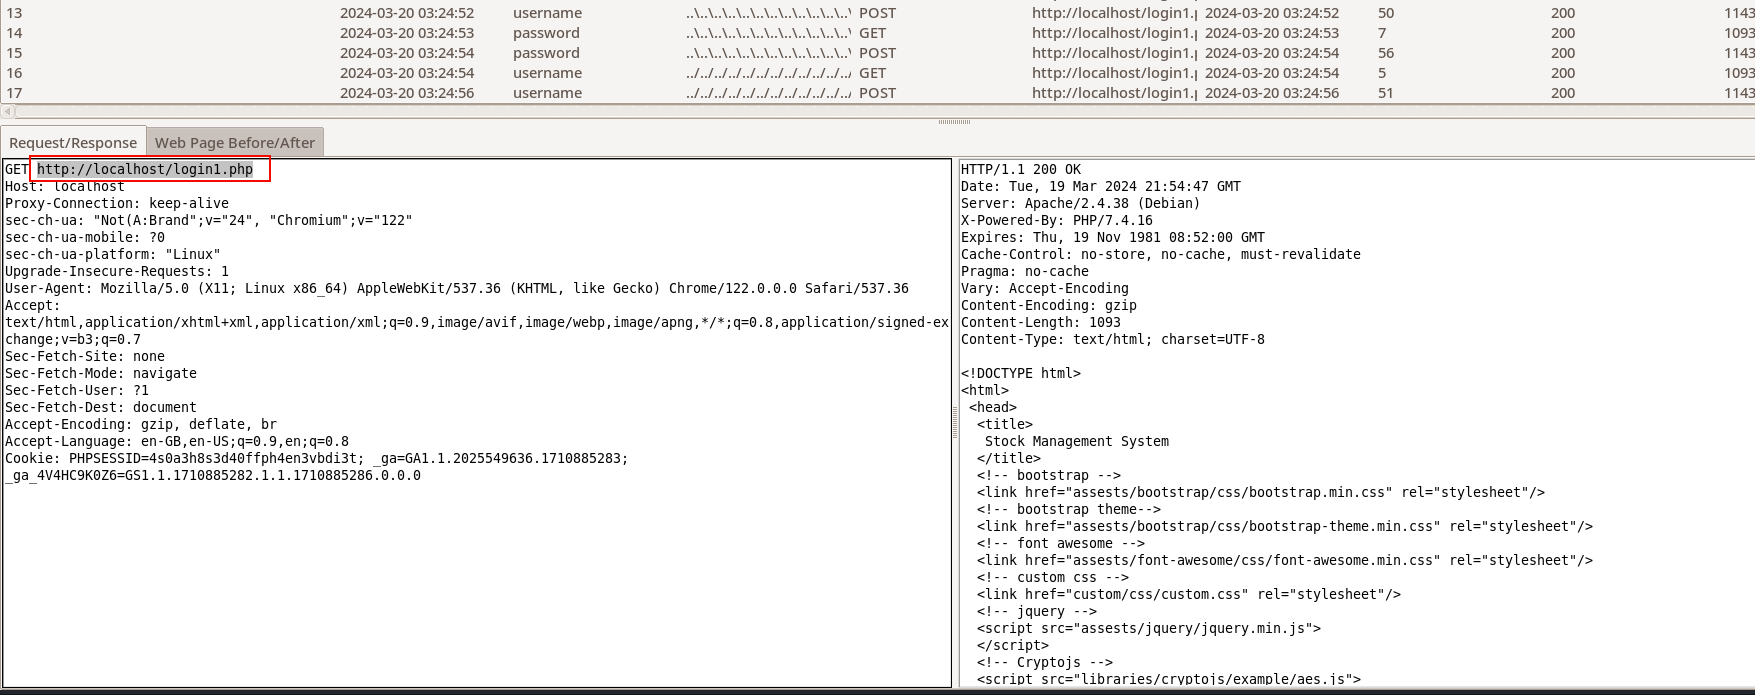Click row ID 17 in the table

pos(14,93)
